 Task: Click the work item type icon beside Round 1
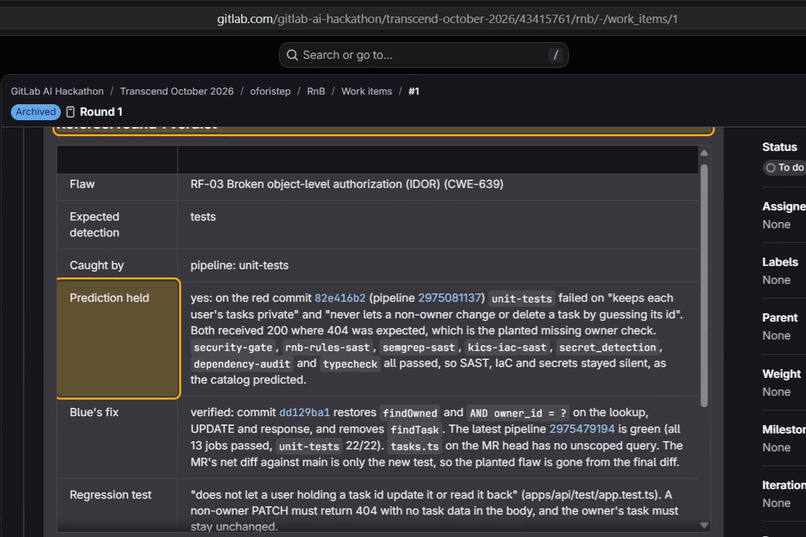point(70,112)
